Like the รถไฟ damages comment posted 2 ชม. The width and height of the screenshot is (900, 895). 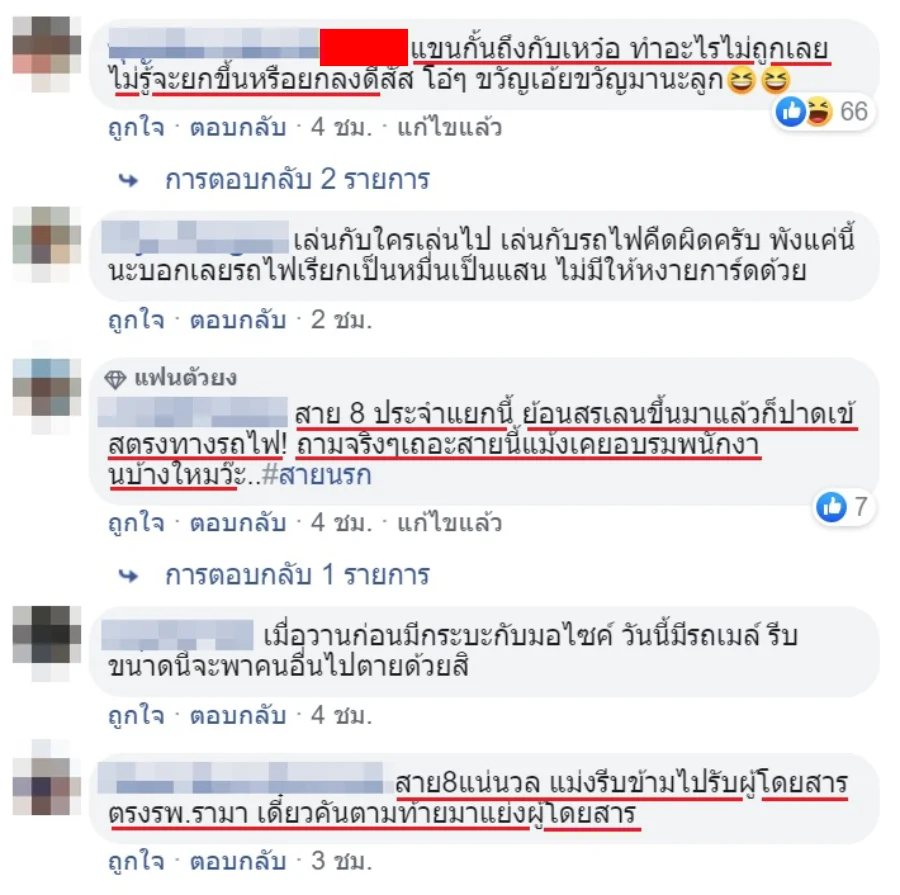click(136, 320)
